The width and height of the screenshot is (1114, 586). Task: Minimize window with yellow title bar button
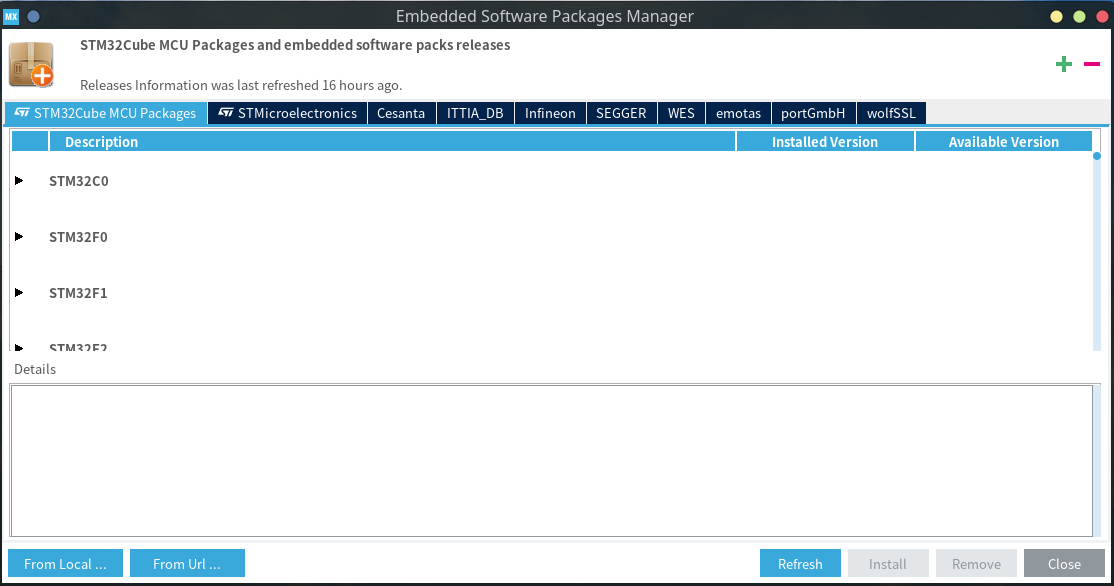pos(1056,16)
